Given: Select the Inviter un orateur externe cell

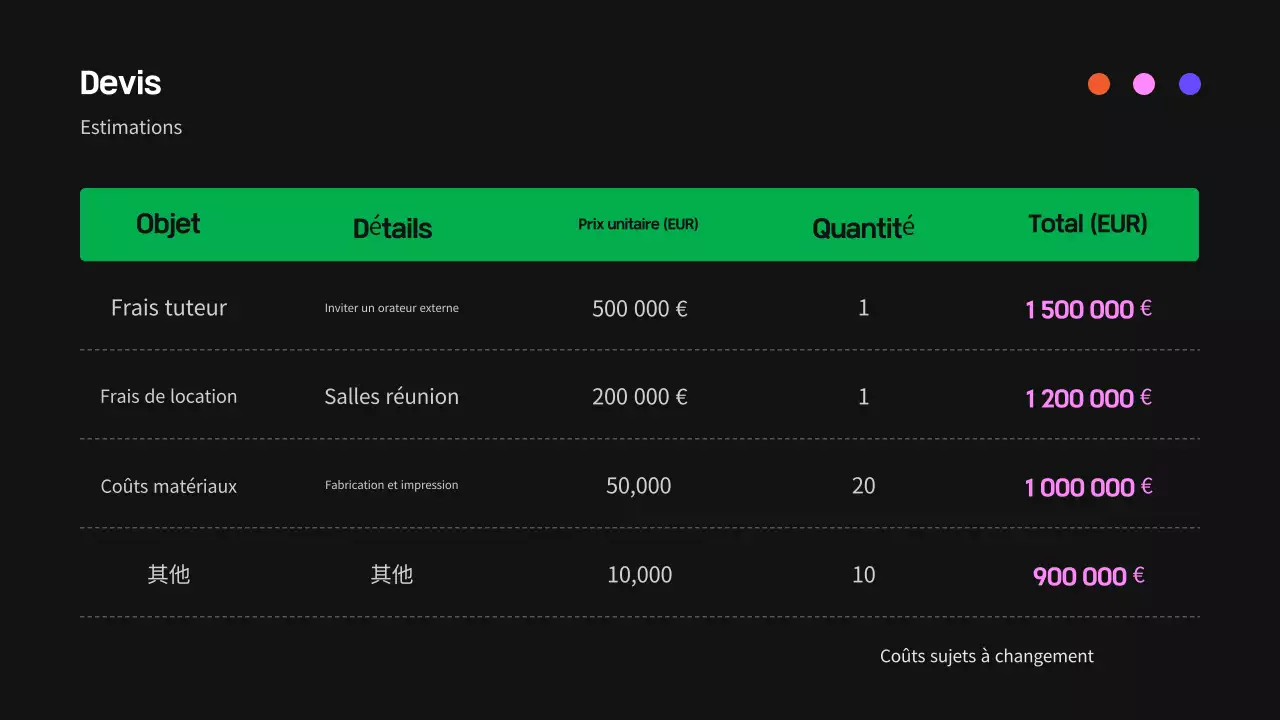Looking at the screenshot, I should pos(392,308).
